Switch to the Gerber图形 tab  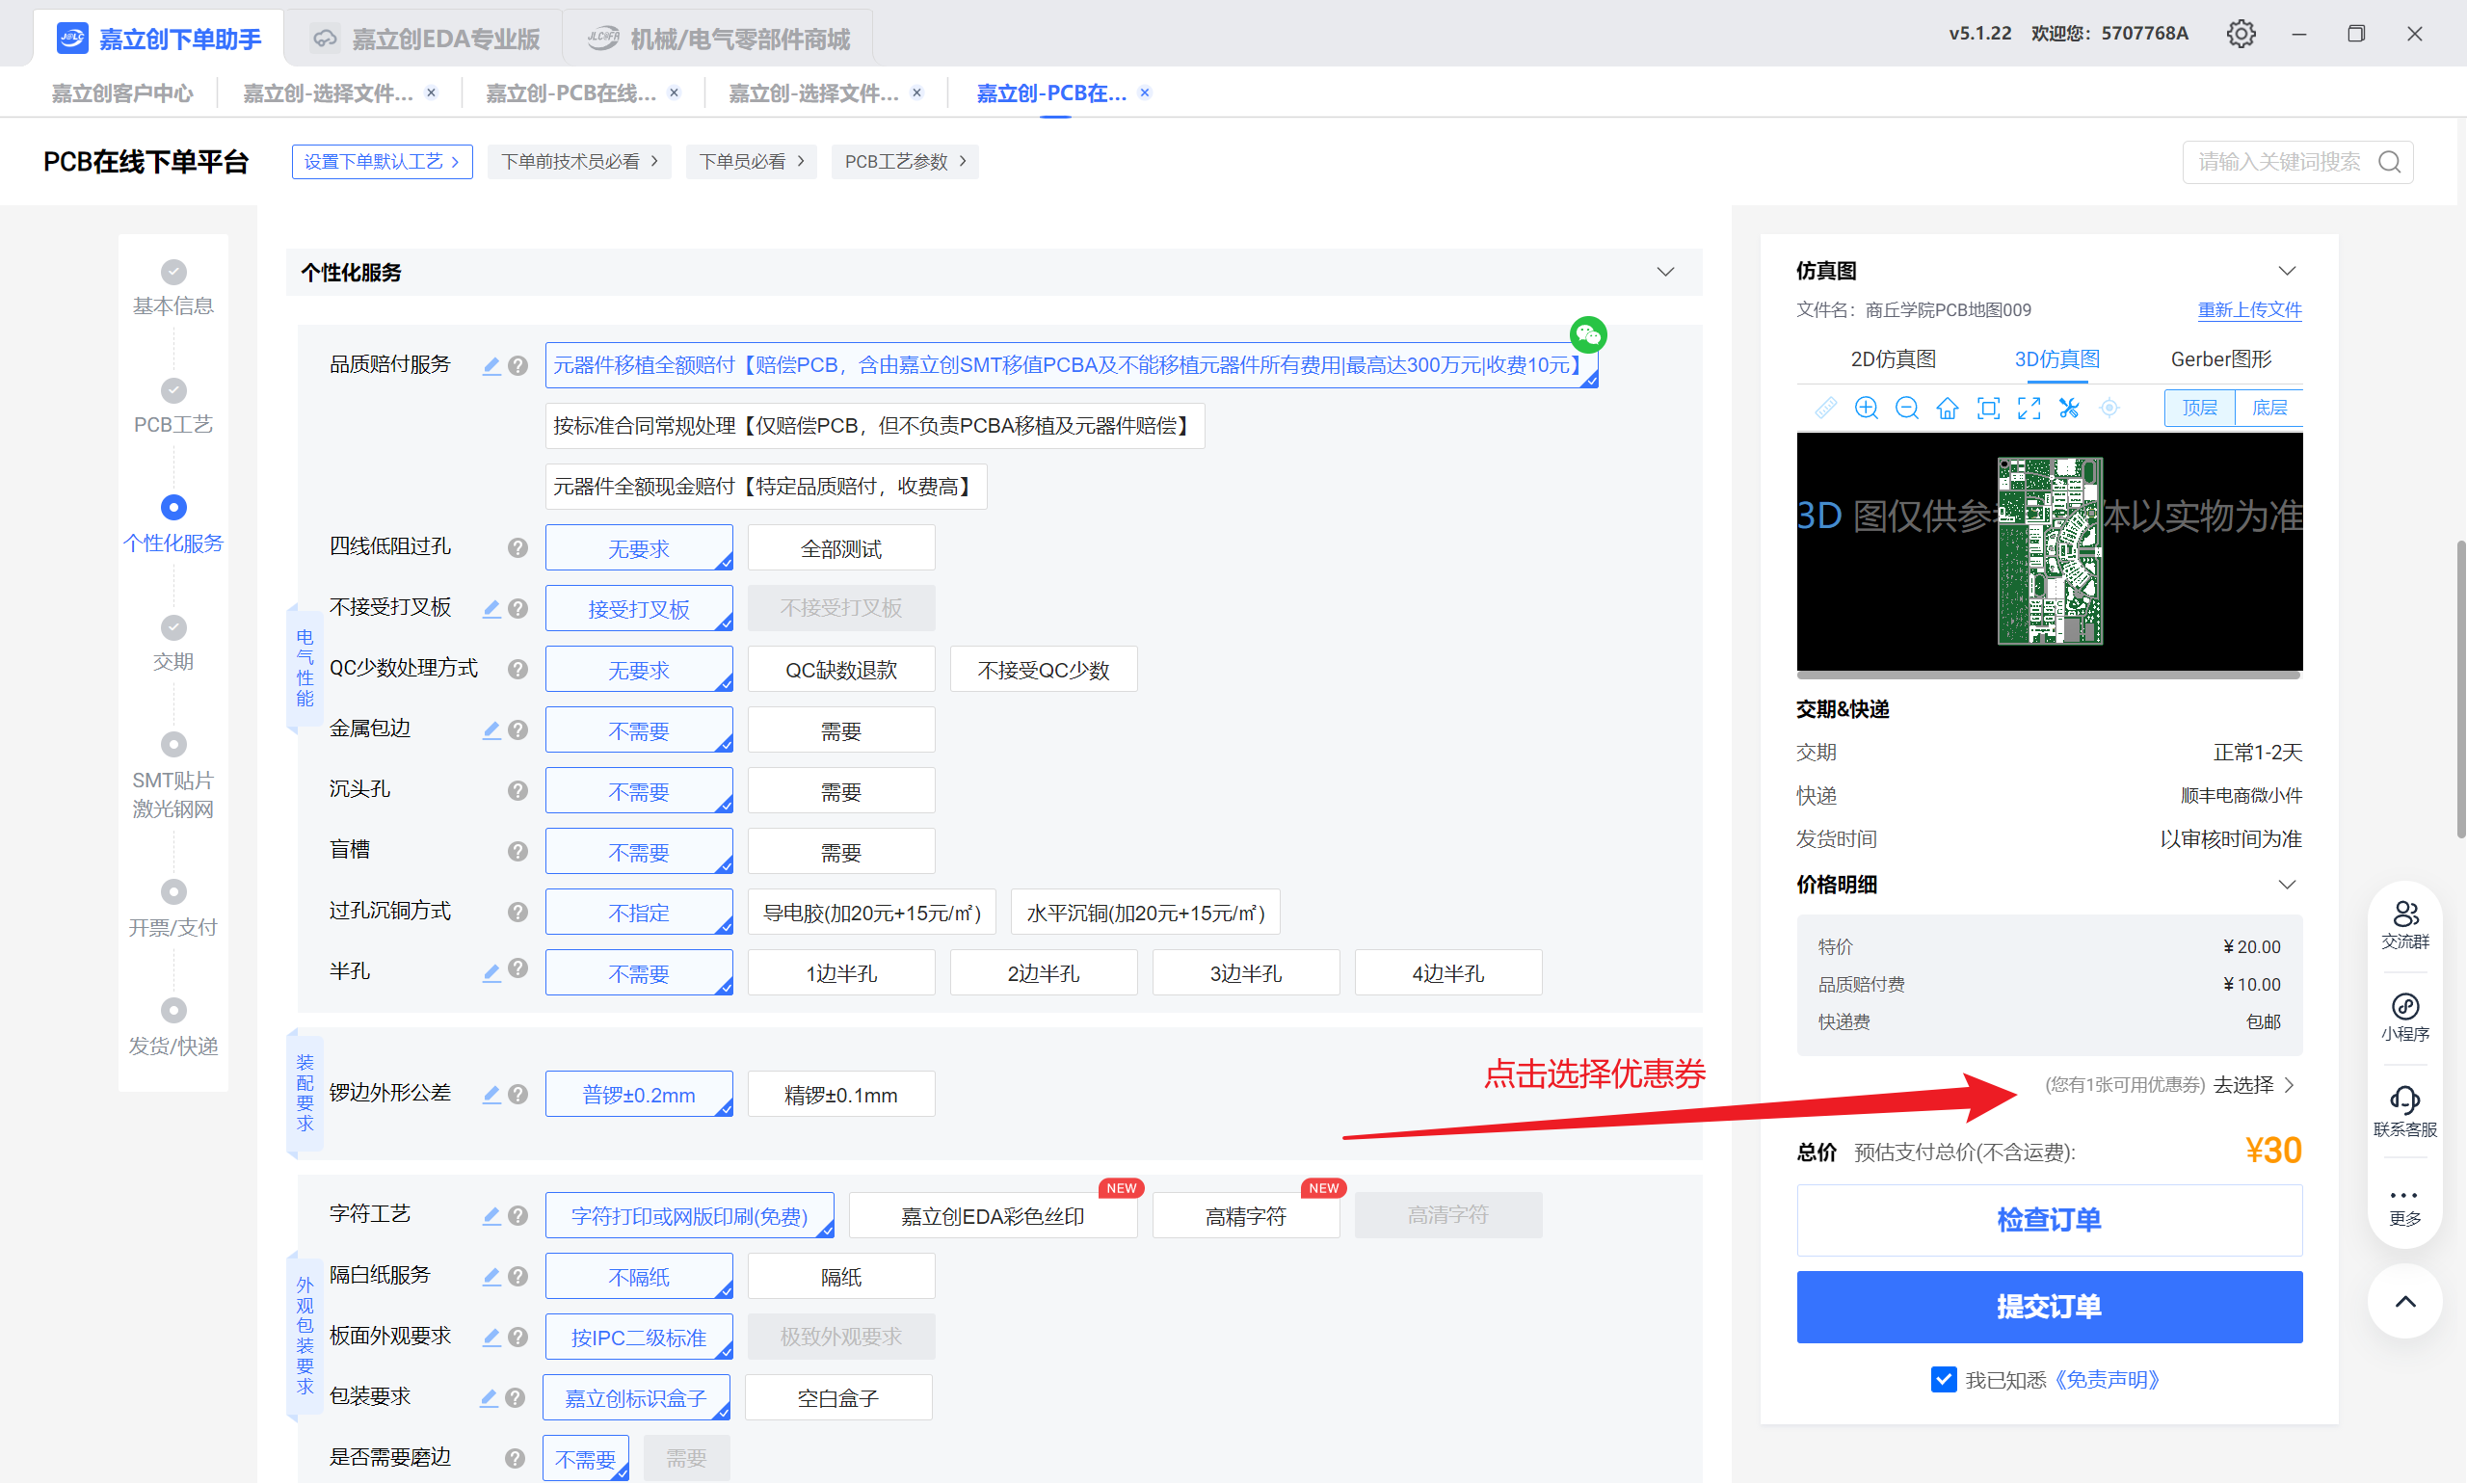2220,359
